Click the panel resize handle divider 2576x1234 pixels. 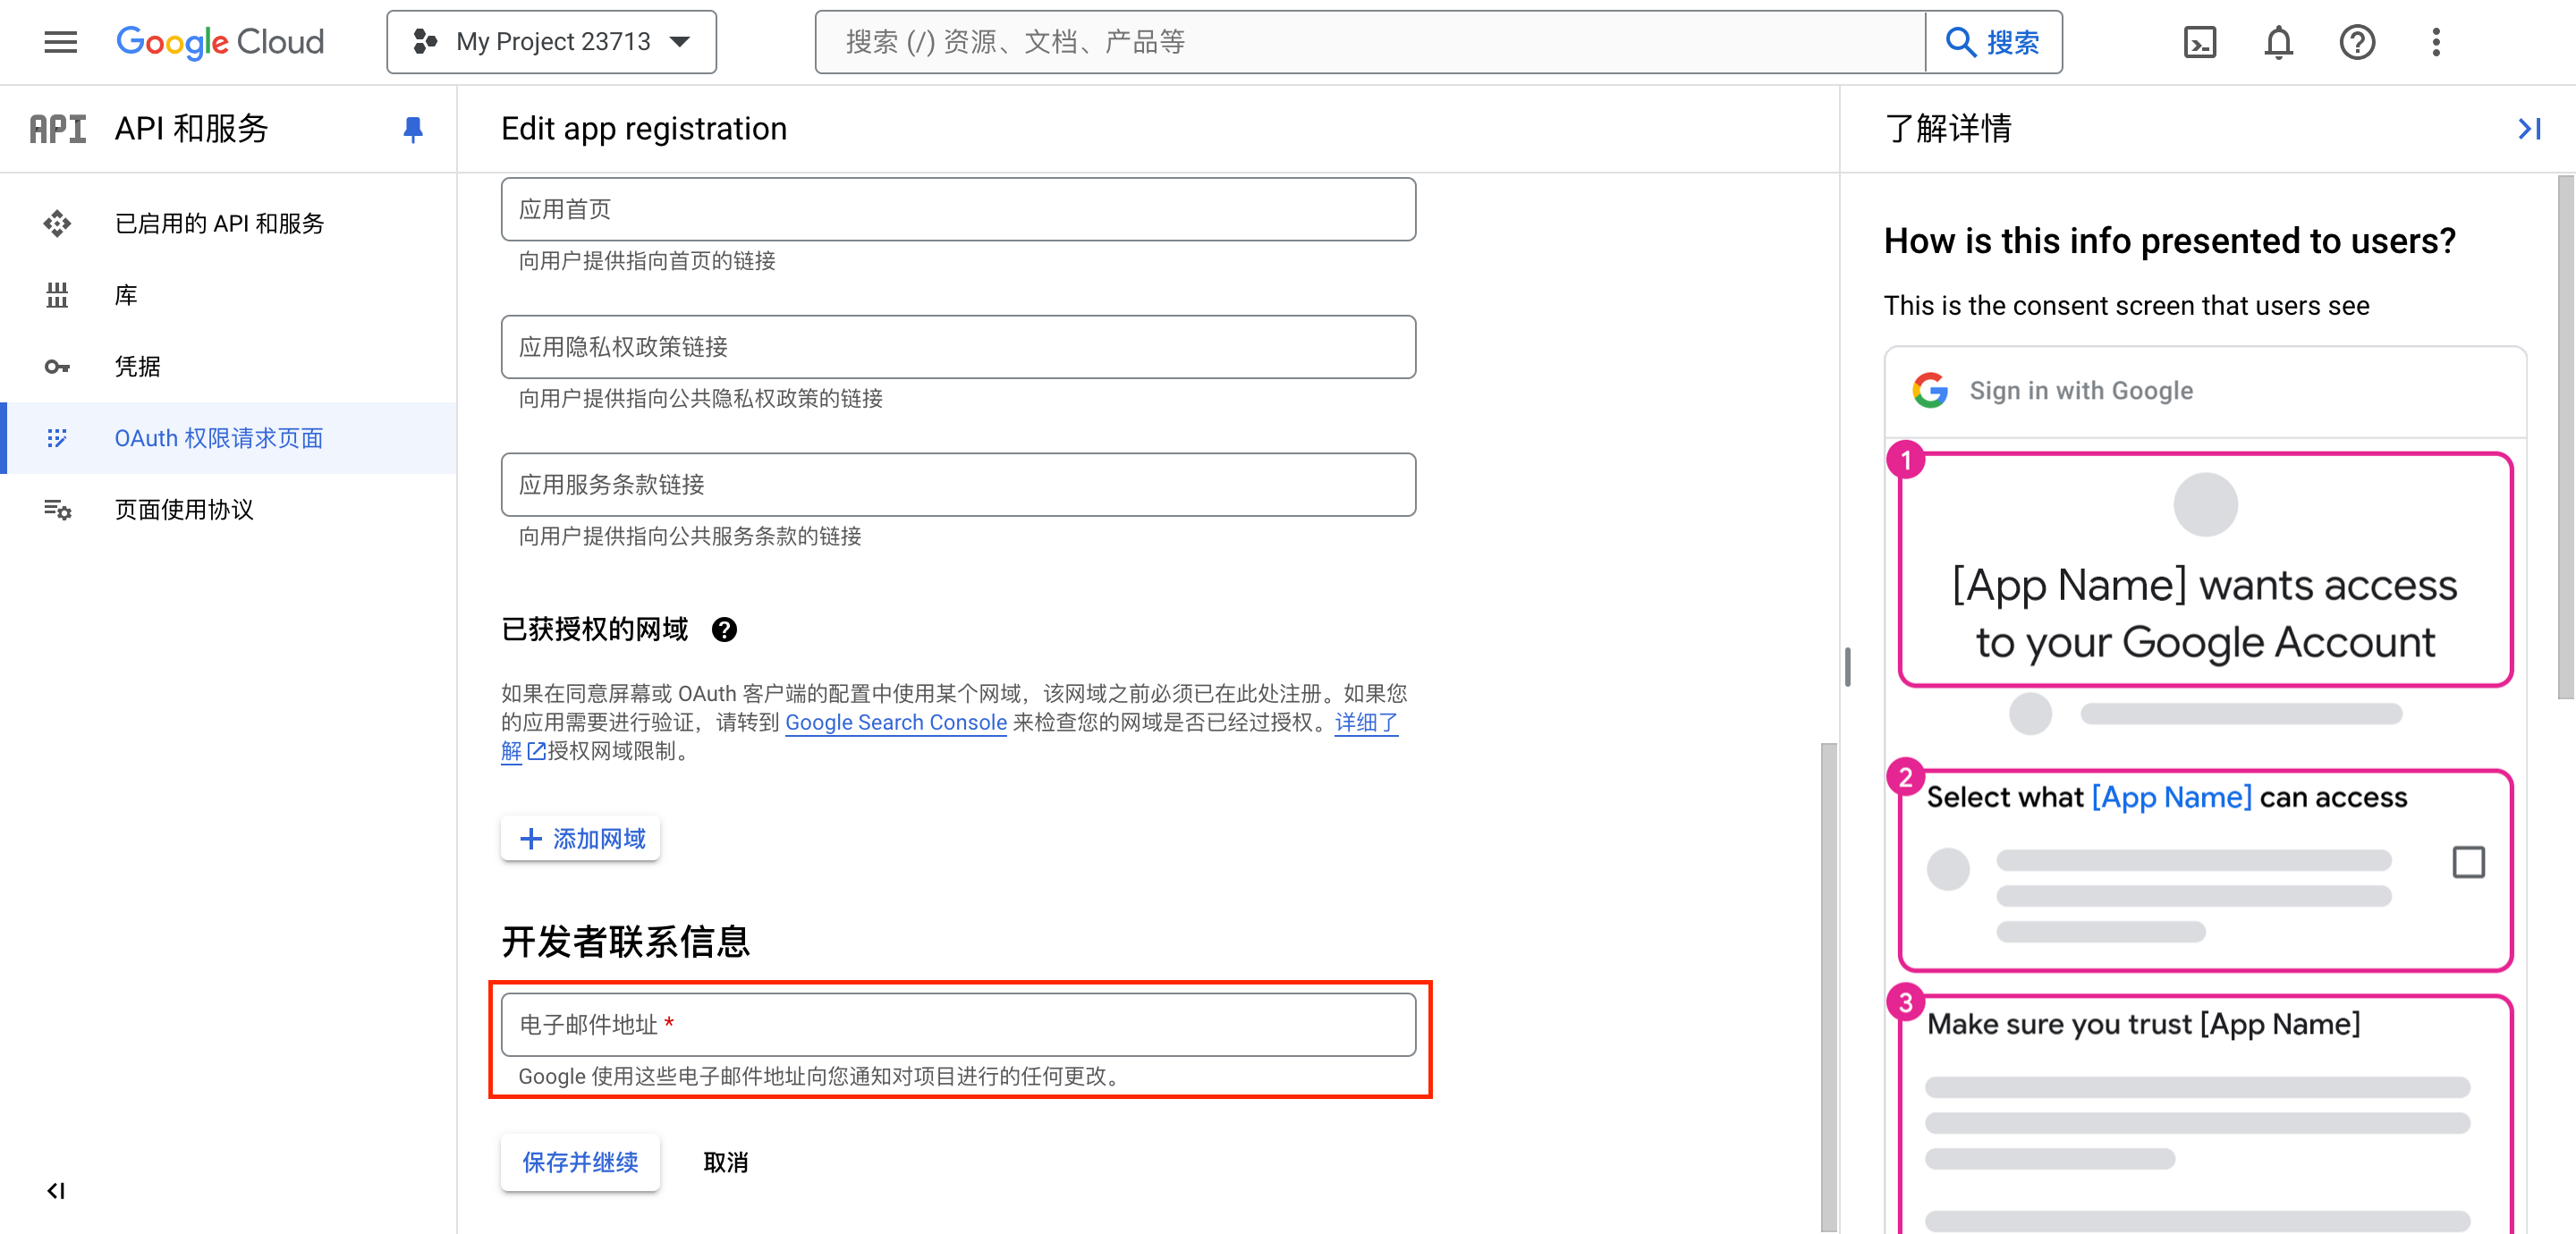click(x=1848, y=667)
